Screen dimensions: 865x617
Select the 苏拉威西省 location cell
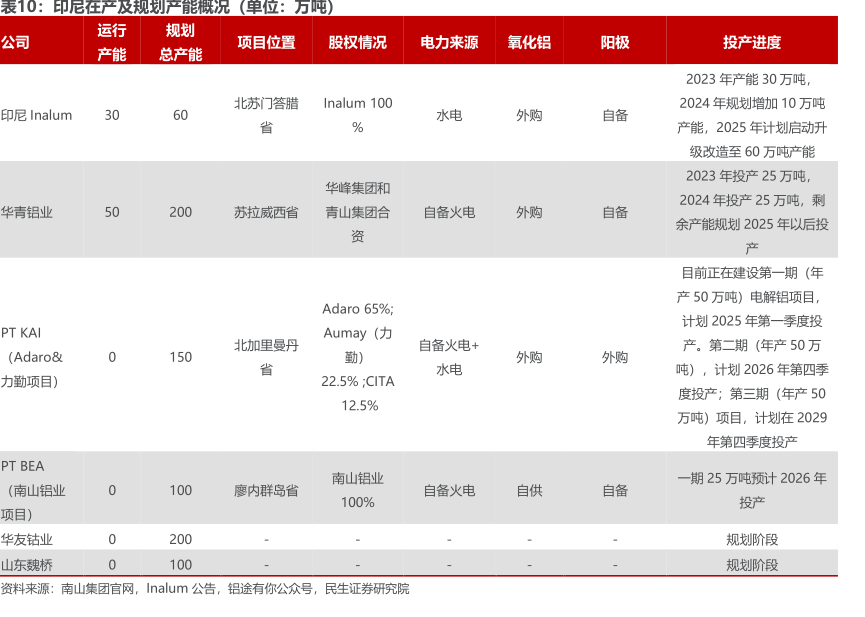coord(266,212)
